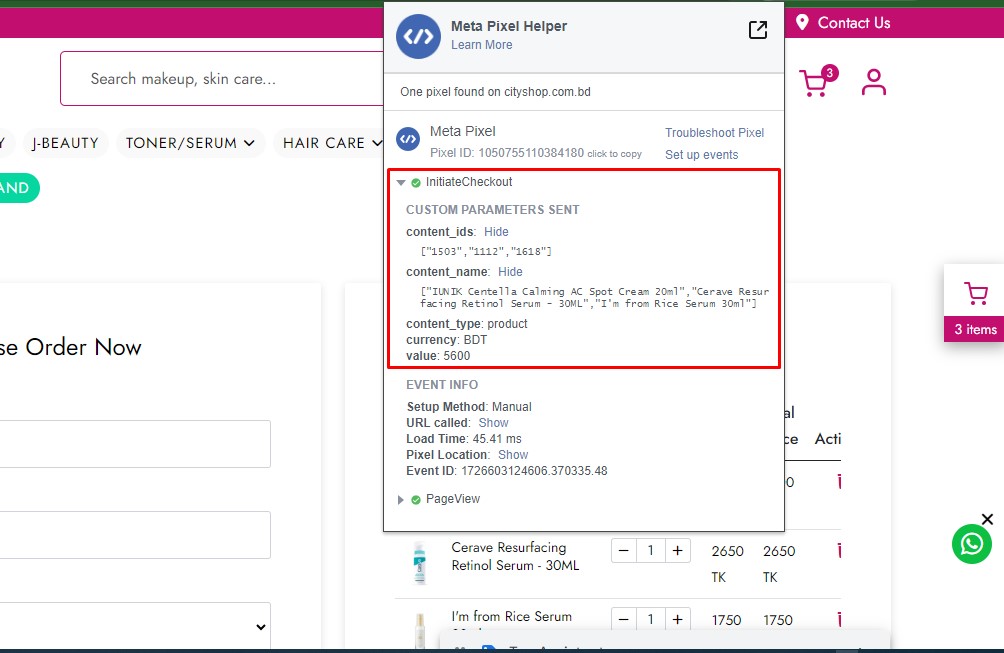The height and width of the screenshot is (653, 1004).
Task: Click the Meta Pixel Helper logo icon
Action: click(418, 37)
